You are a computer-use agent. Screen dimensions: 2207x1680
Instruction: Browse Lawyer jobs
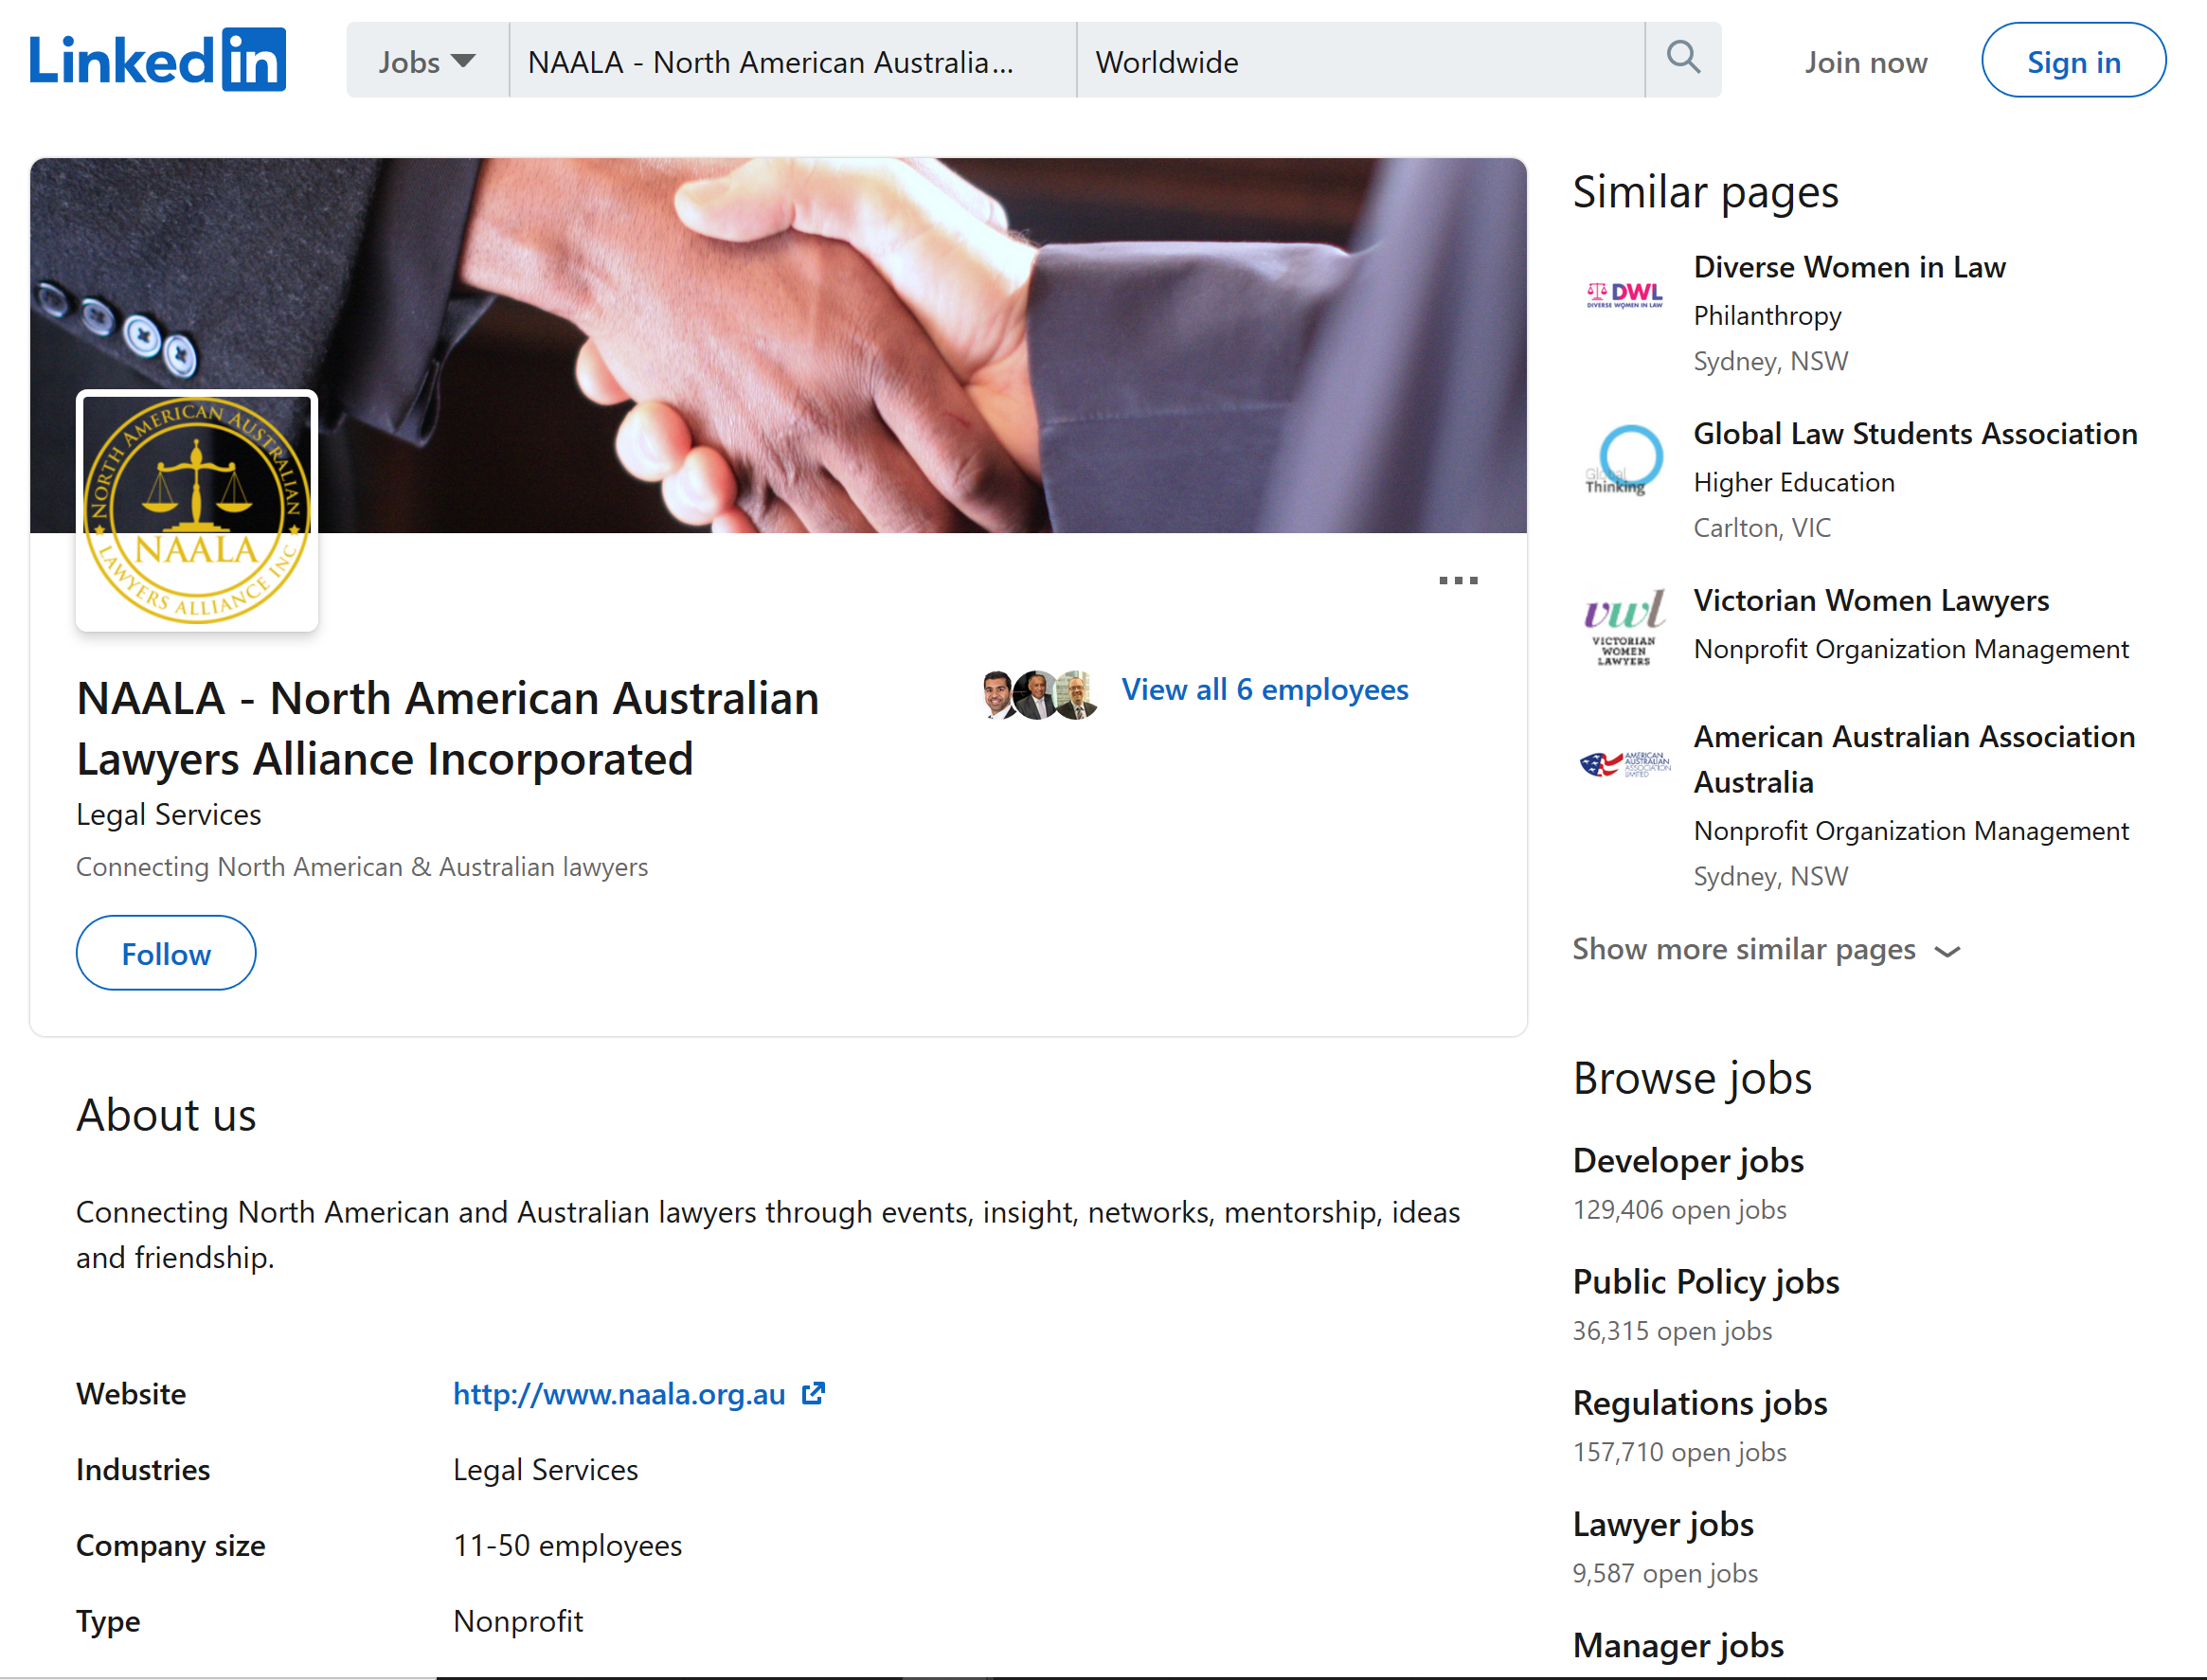point(1663,1524)
